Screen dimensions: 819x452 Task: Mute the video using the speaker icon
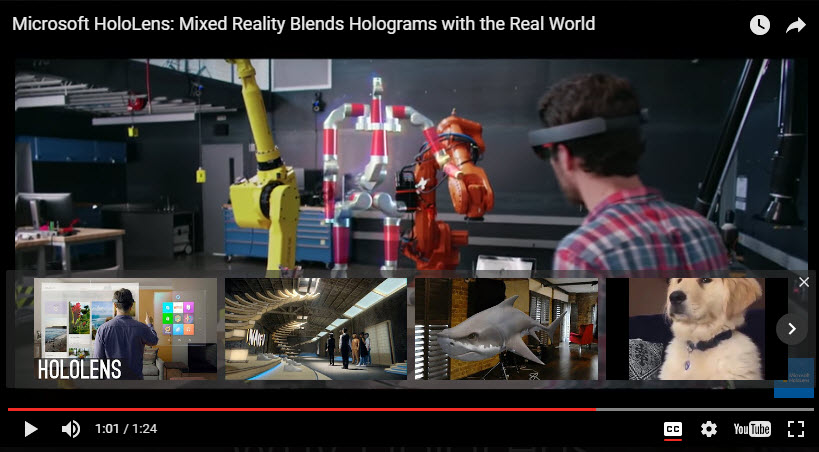coord(71,429)
